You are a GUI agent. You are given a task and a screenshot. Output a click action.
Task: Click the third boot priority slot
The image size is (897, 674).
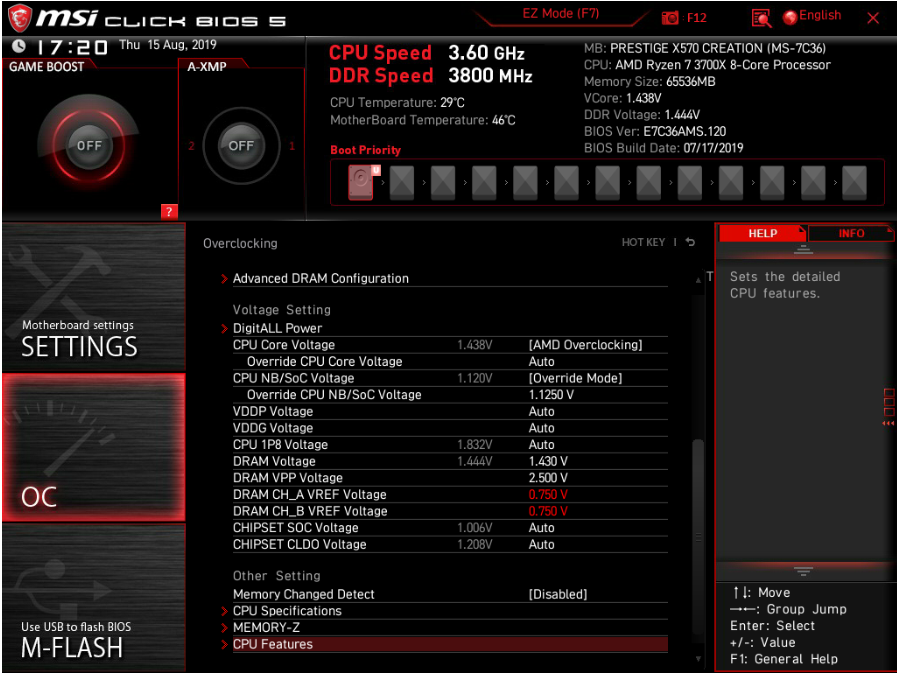click(x=443, y=183)
